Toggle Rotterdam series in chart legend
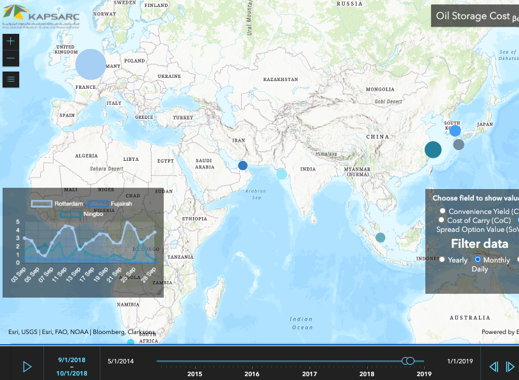 pos(57,204)
